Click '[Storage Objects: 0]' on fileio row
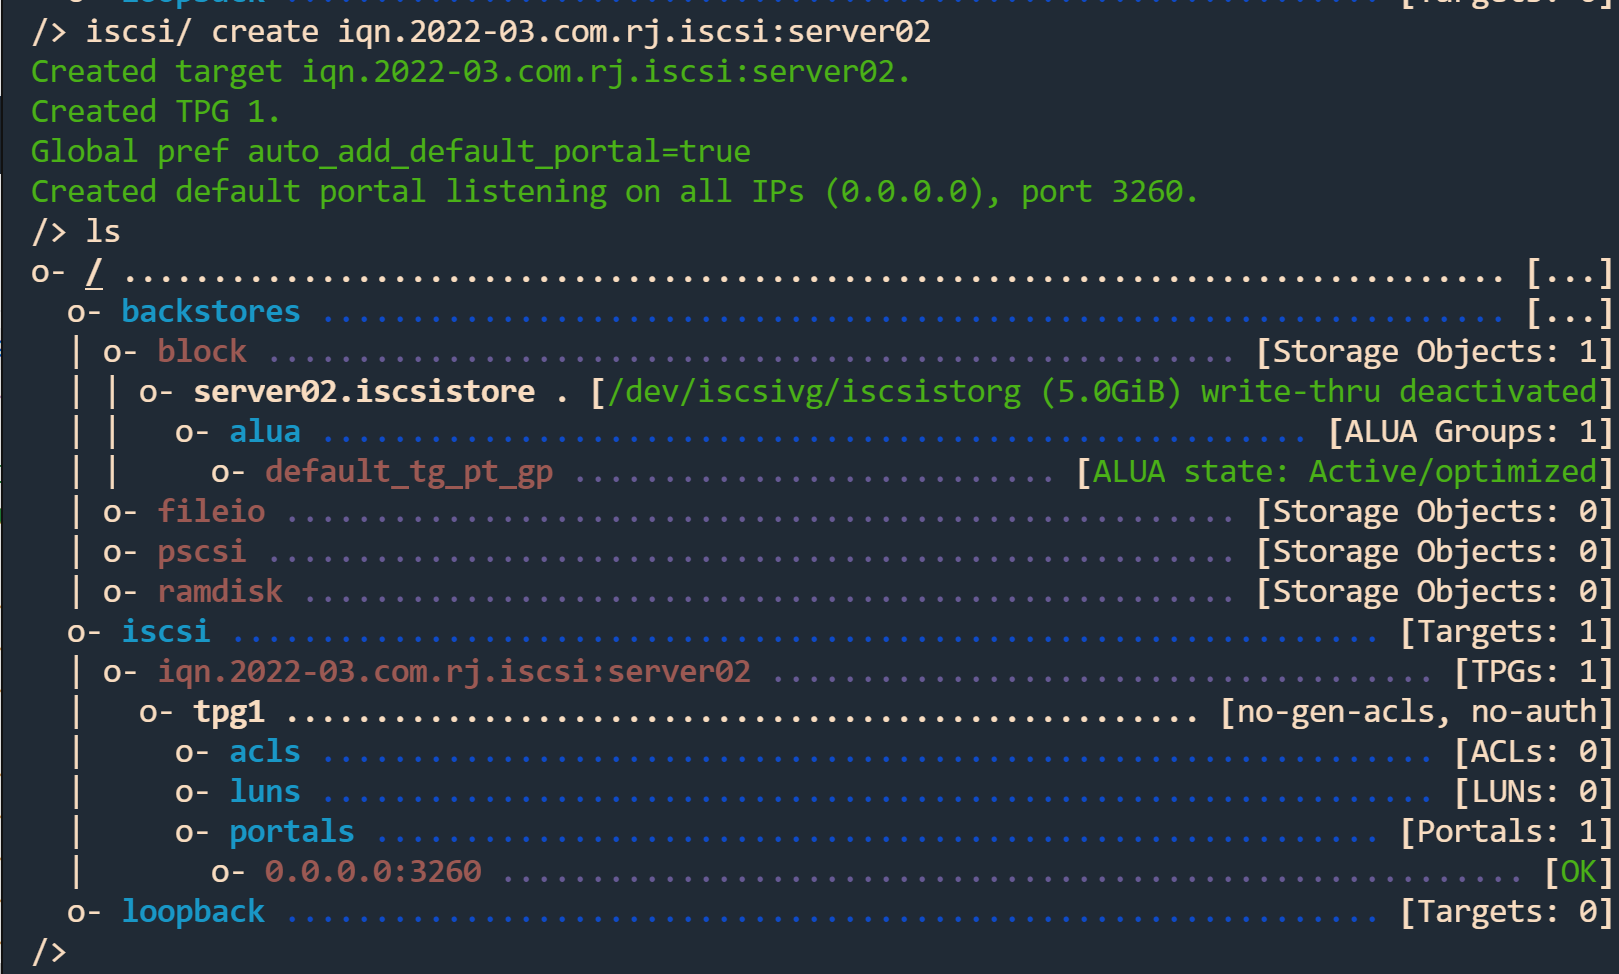The image size is (1619, 974). [1435, 512]
